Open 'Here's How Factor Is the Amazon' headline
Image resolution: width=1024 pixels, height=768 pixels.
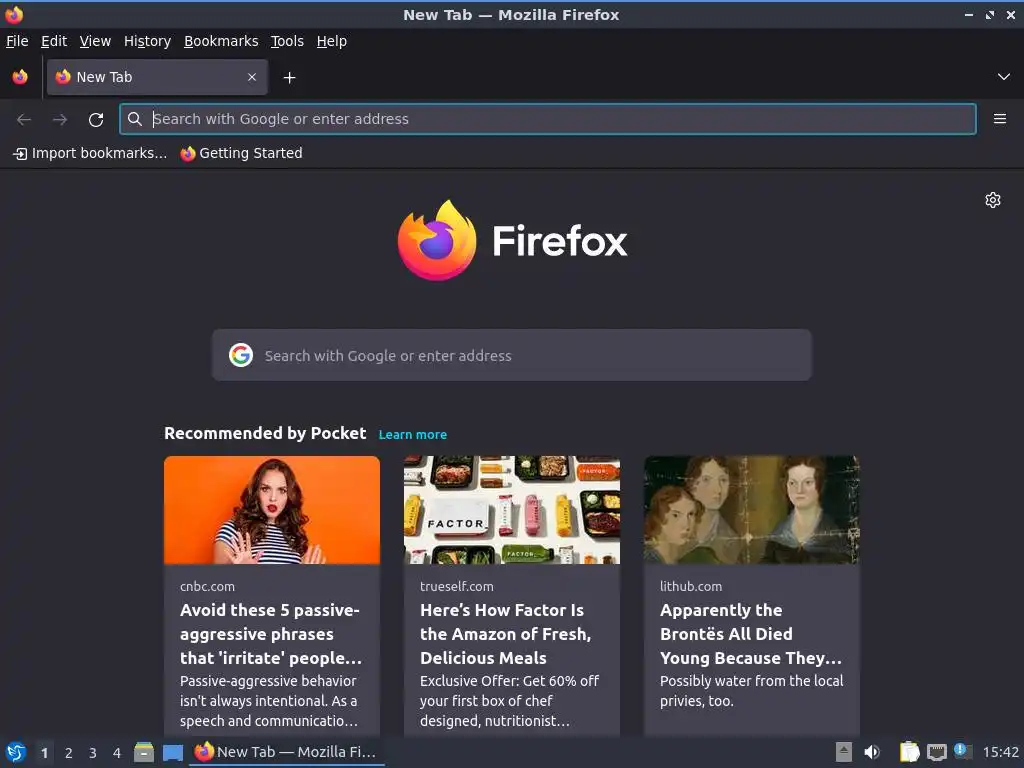(505, 634)
